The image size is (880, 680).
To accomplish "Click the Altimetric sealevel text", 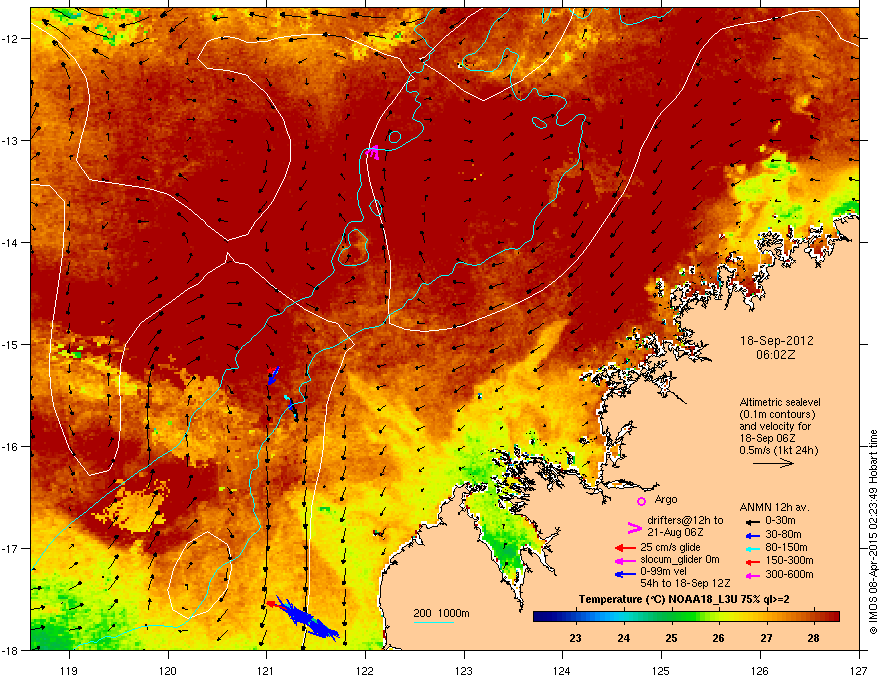I will (x=780, y=402).
